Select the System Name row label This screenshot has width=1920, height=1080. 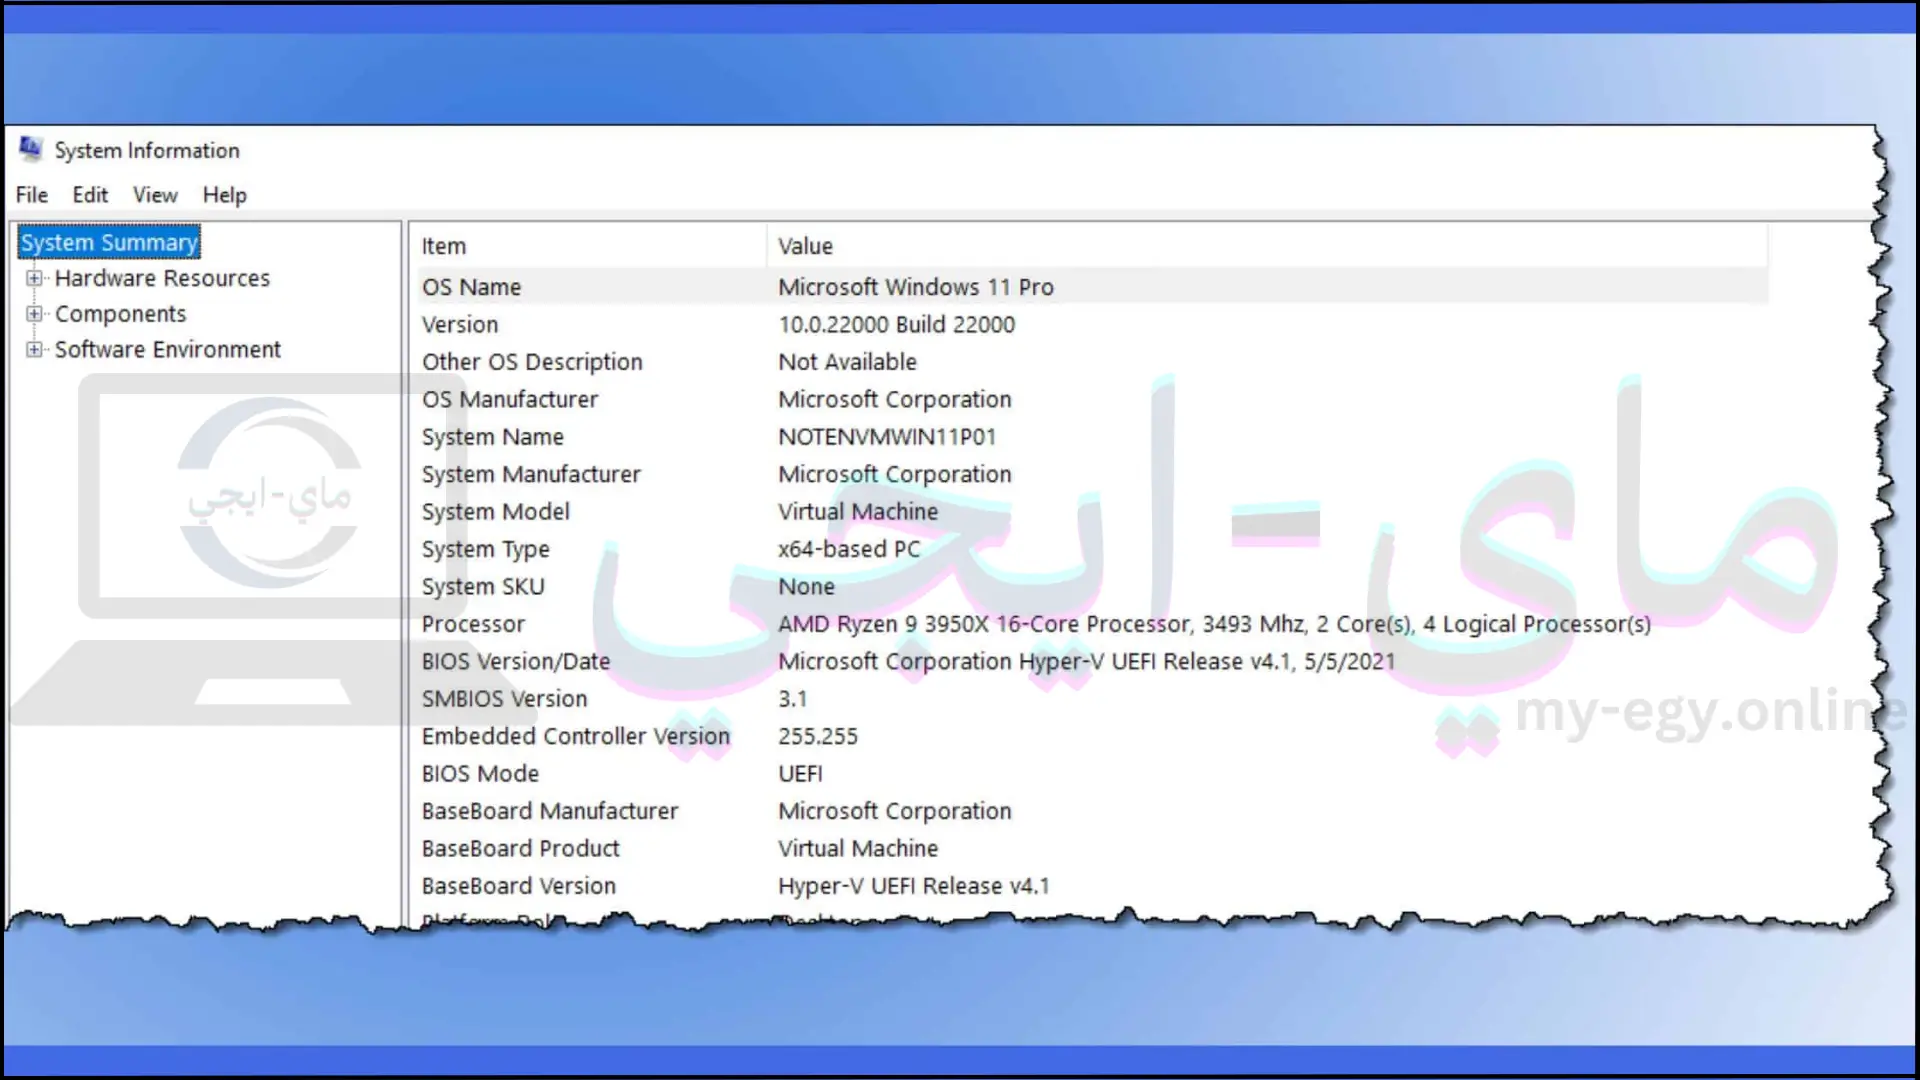492,437
